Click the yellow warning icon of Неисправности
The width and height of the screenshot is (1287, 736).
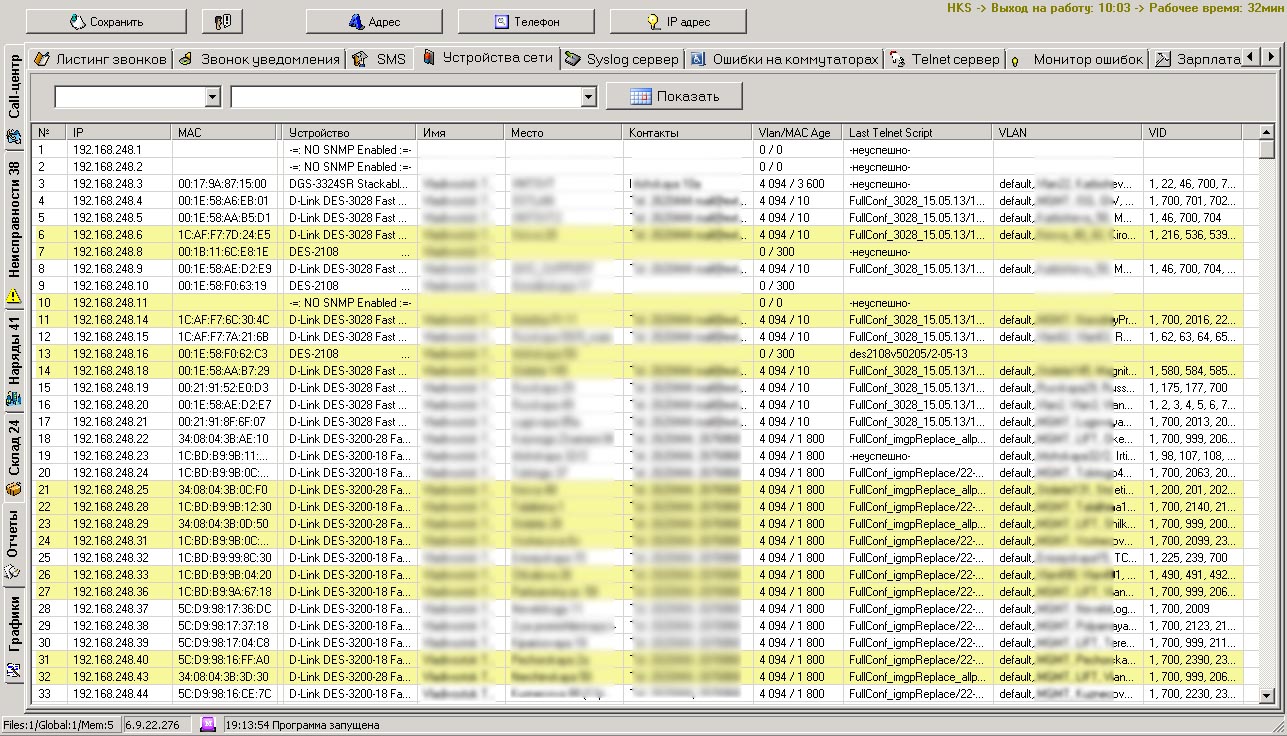coord(14,295)
